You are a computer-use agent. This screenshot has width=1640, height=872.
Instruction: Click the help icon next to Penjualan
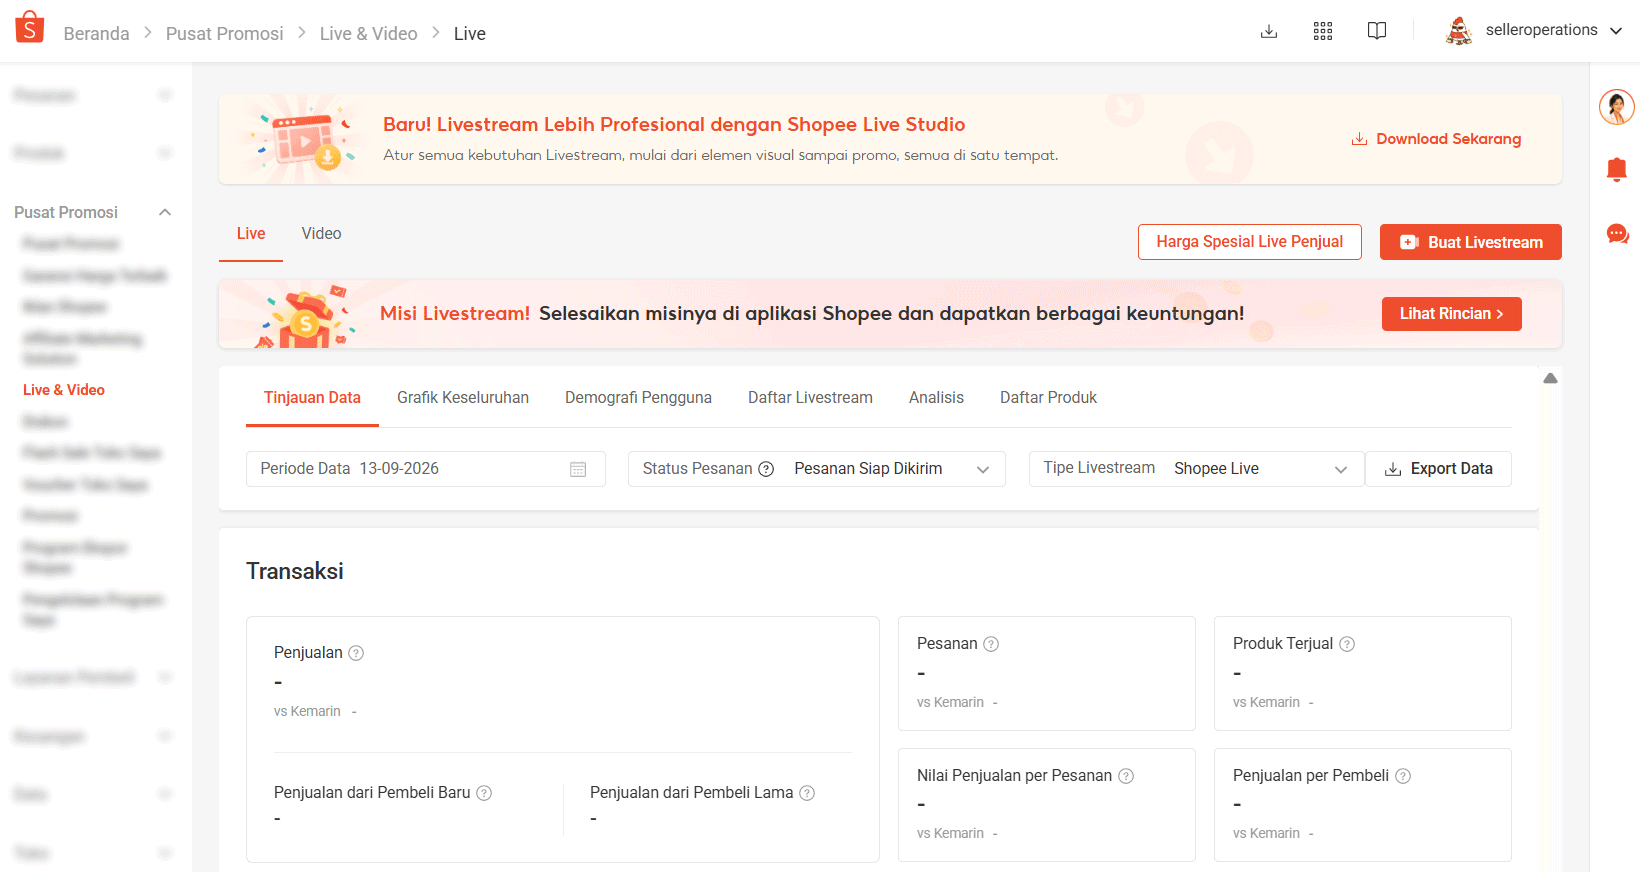tap(356, 653)
